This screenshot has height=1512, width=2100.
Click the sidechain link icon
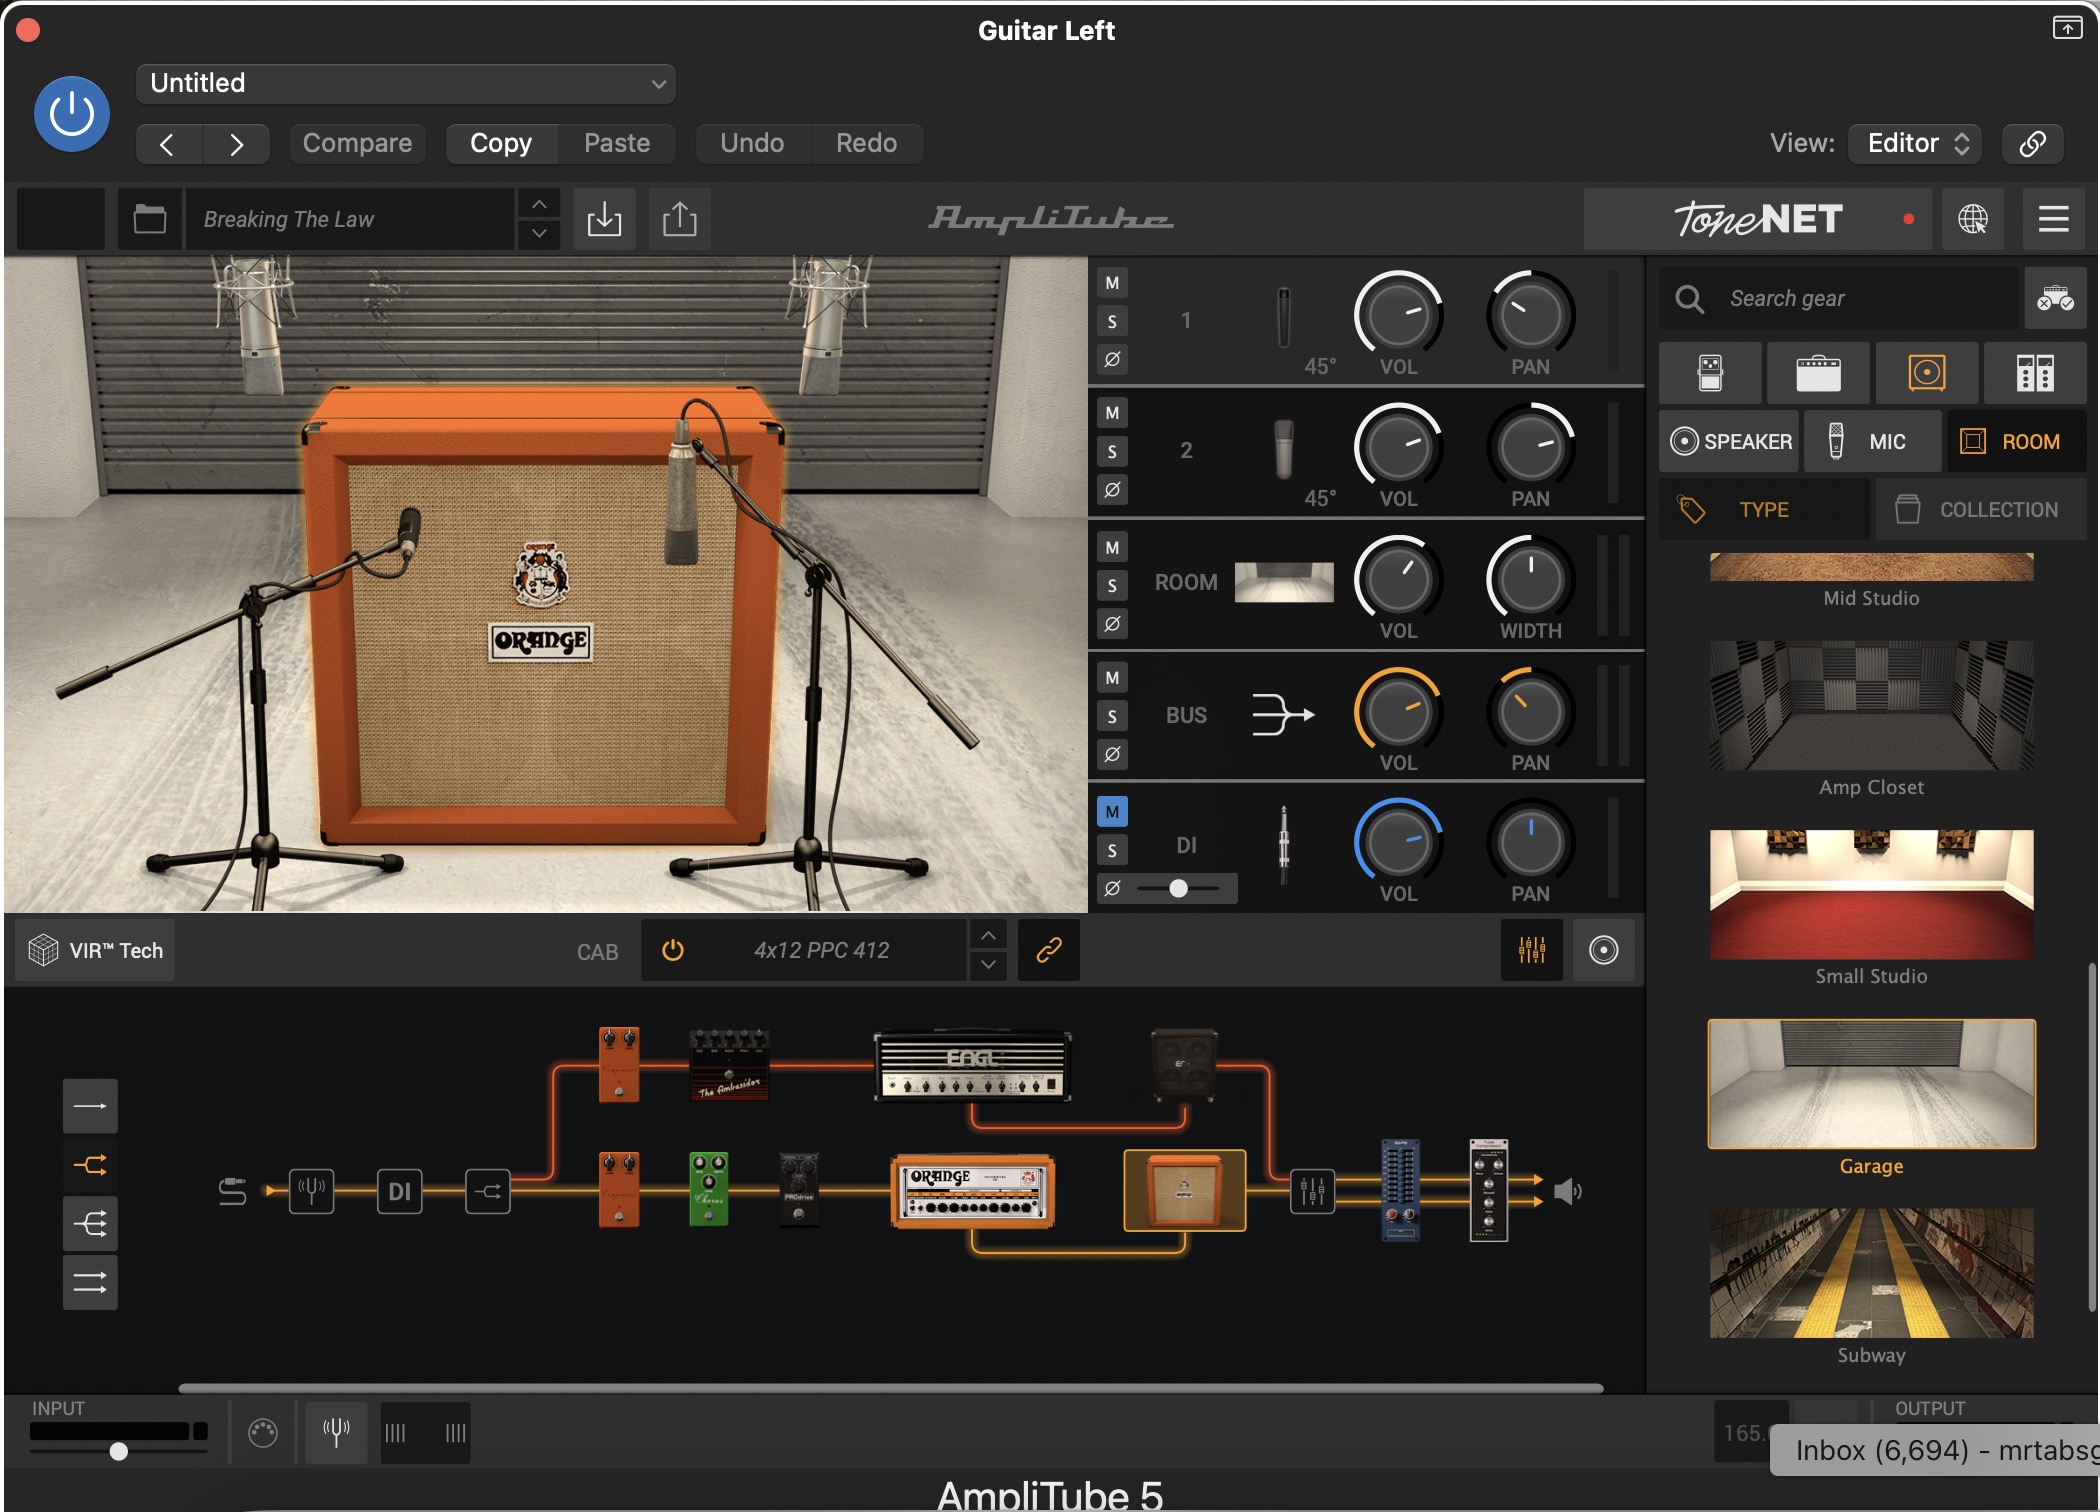tap(2032, 143)
